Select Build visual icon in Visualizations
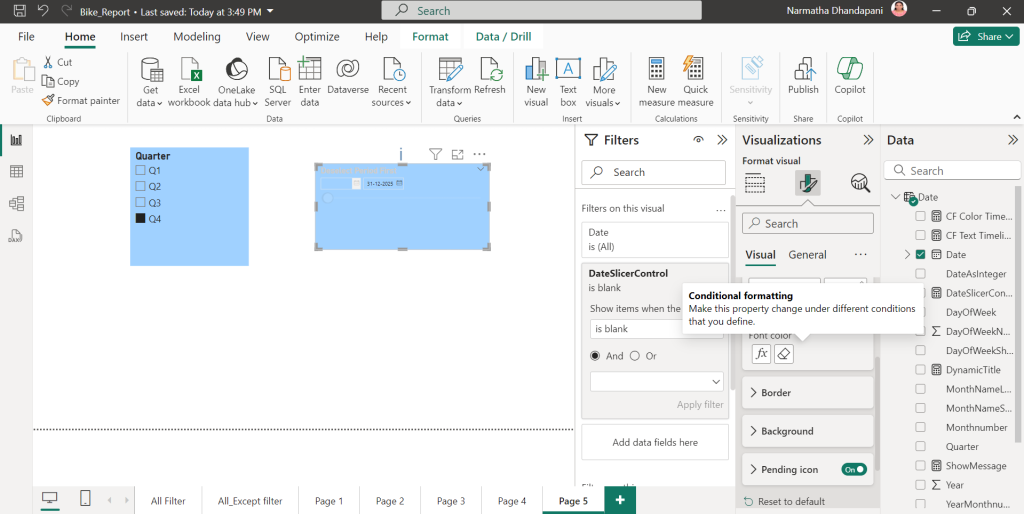Screen dimensions: 1024x514 [755, 184]
